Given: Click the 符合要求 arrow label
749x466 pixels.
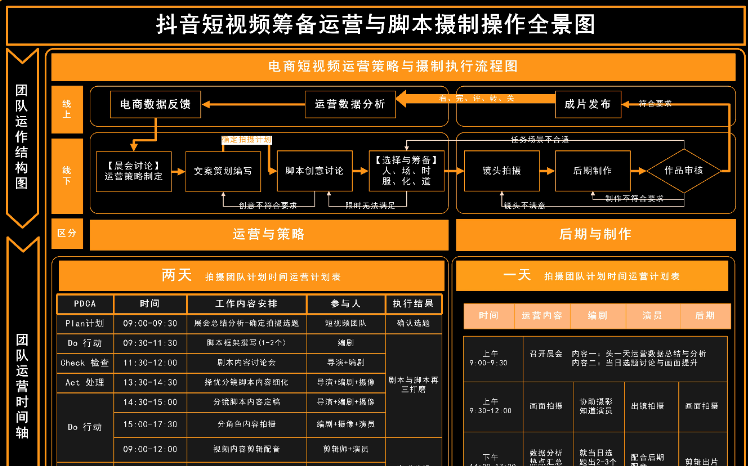Looking at the screenshot, I should point(655,103).
